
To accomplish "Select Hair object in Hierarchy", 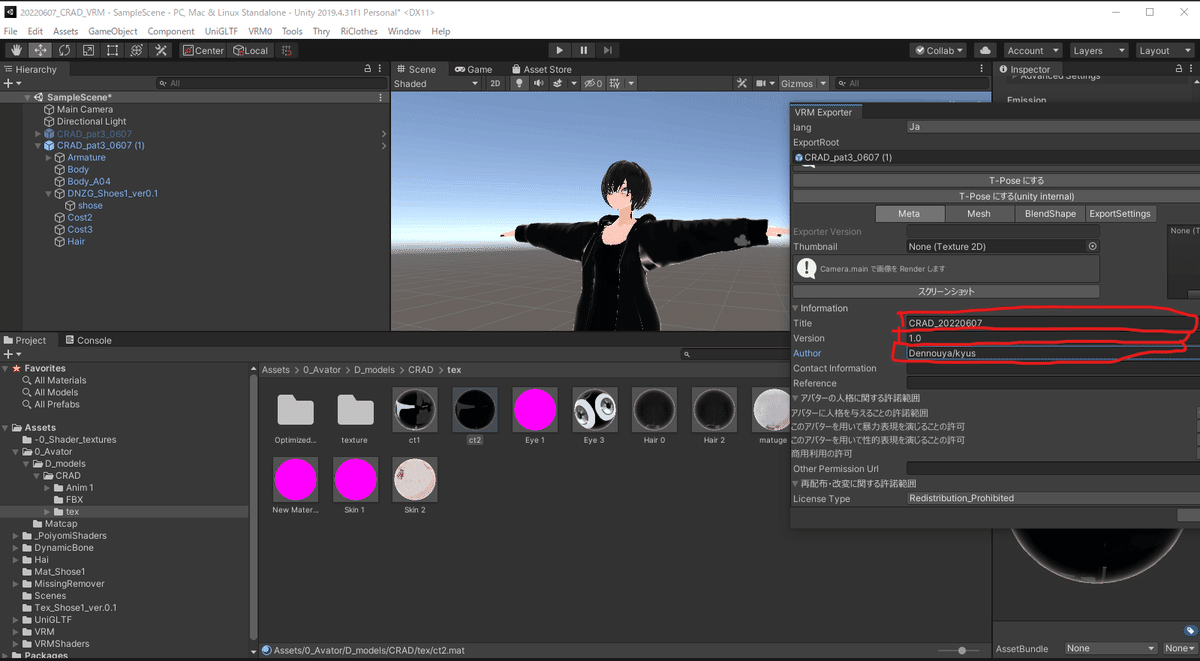I will [76, 242].
